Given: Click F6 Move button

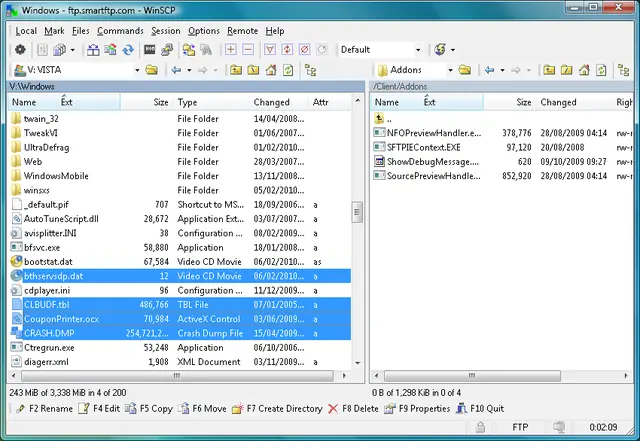Looking at the screenshot, I should tap(202, 408).
